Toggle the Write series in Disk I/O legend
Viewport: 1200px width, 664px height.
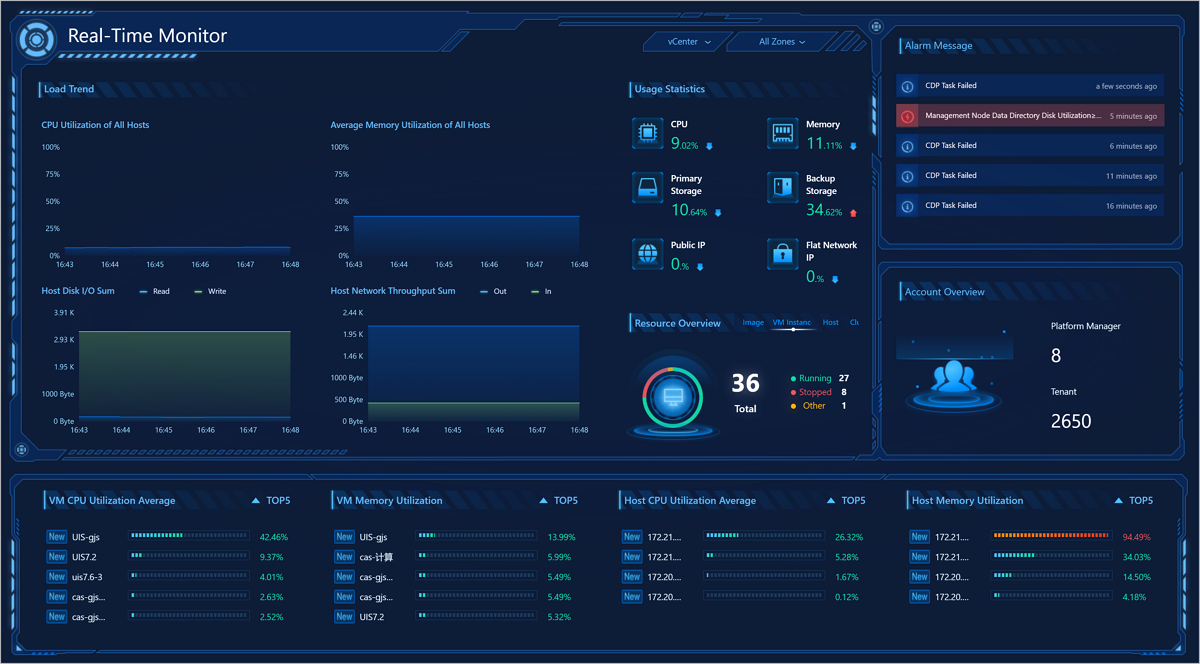(x=209, y=292)
